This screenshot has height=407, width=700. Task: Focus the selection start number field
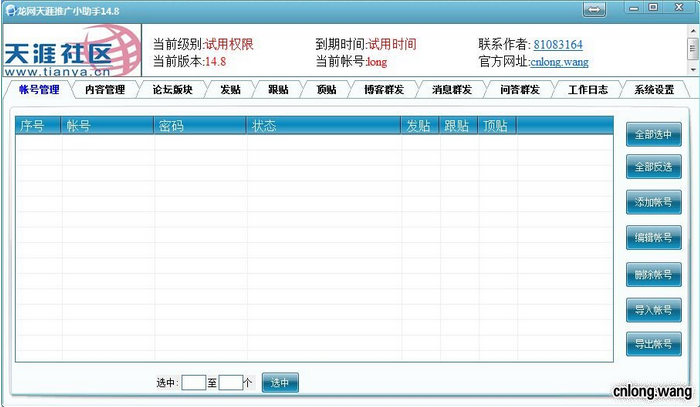(194, 382)
